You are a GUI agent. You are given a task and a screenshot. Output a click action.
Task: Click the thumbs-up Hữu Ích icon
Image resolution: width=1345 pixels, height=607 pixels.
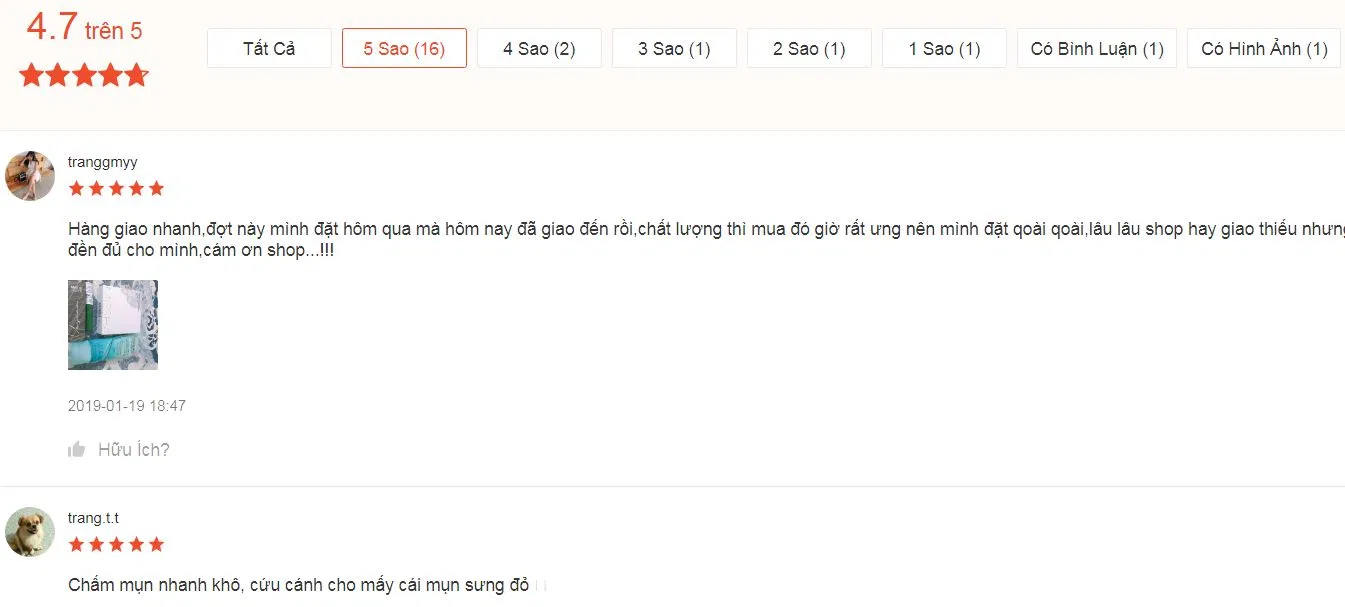tap(77, 448)
